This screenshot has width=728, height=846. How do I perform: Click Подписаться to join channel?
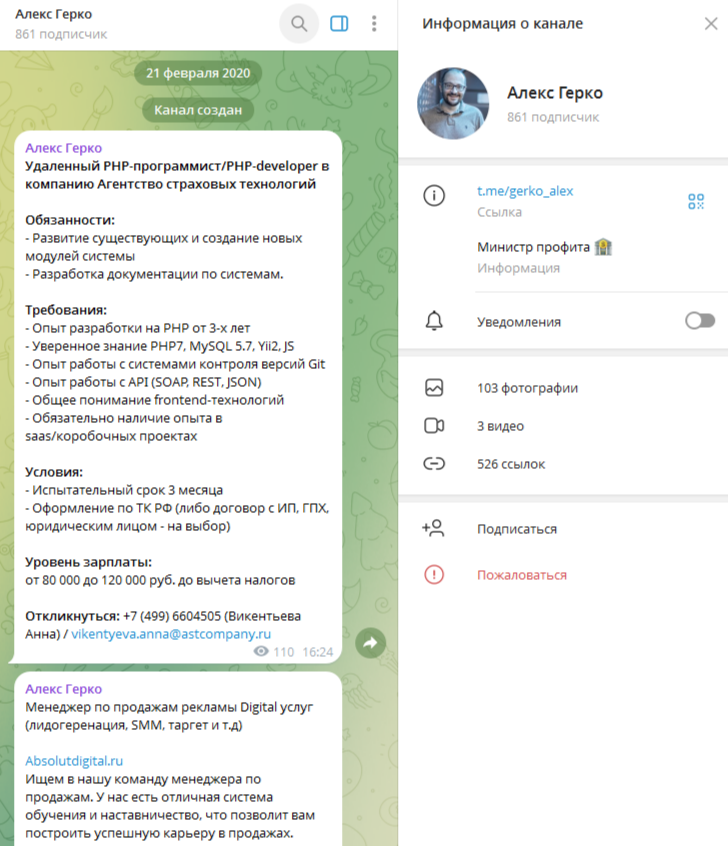point(517,529)
